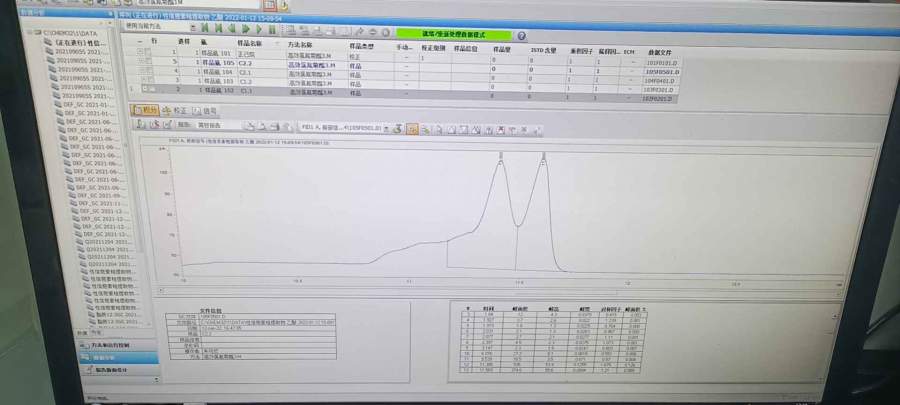
Task: Switch to the 信号 tab
Action: click(205, 111)
